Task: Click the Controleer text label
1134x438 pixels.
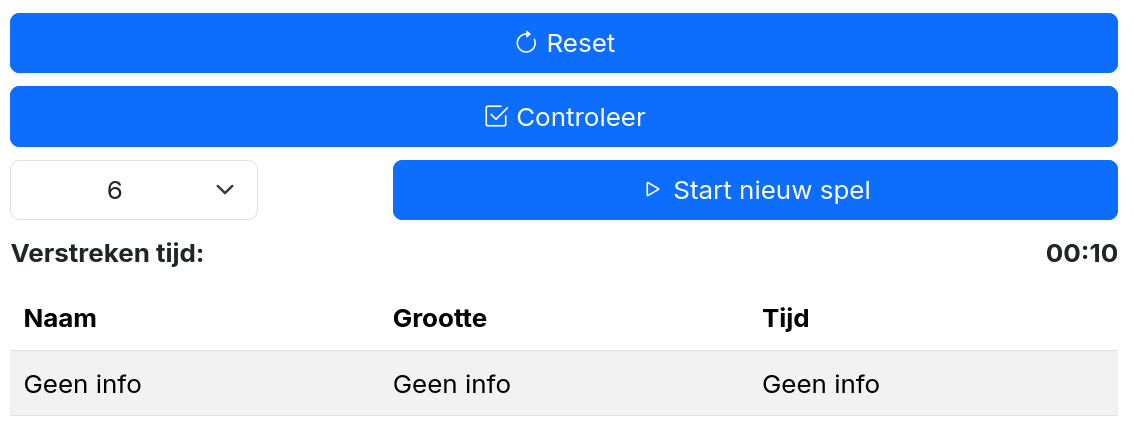Action: (x=581, y=117)
